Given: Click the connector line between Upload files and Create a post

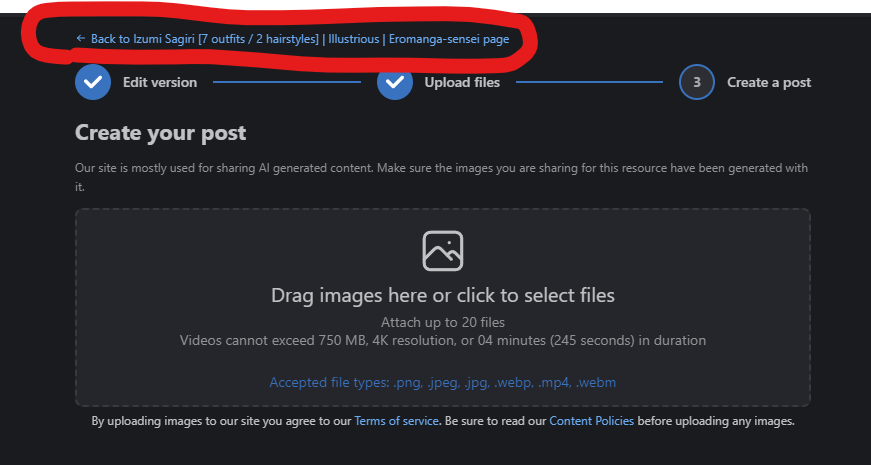Looking at the screenshot, I should tap(589, 82).
